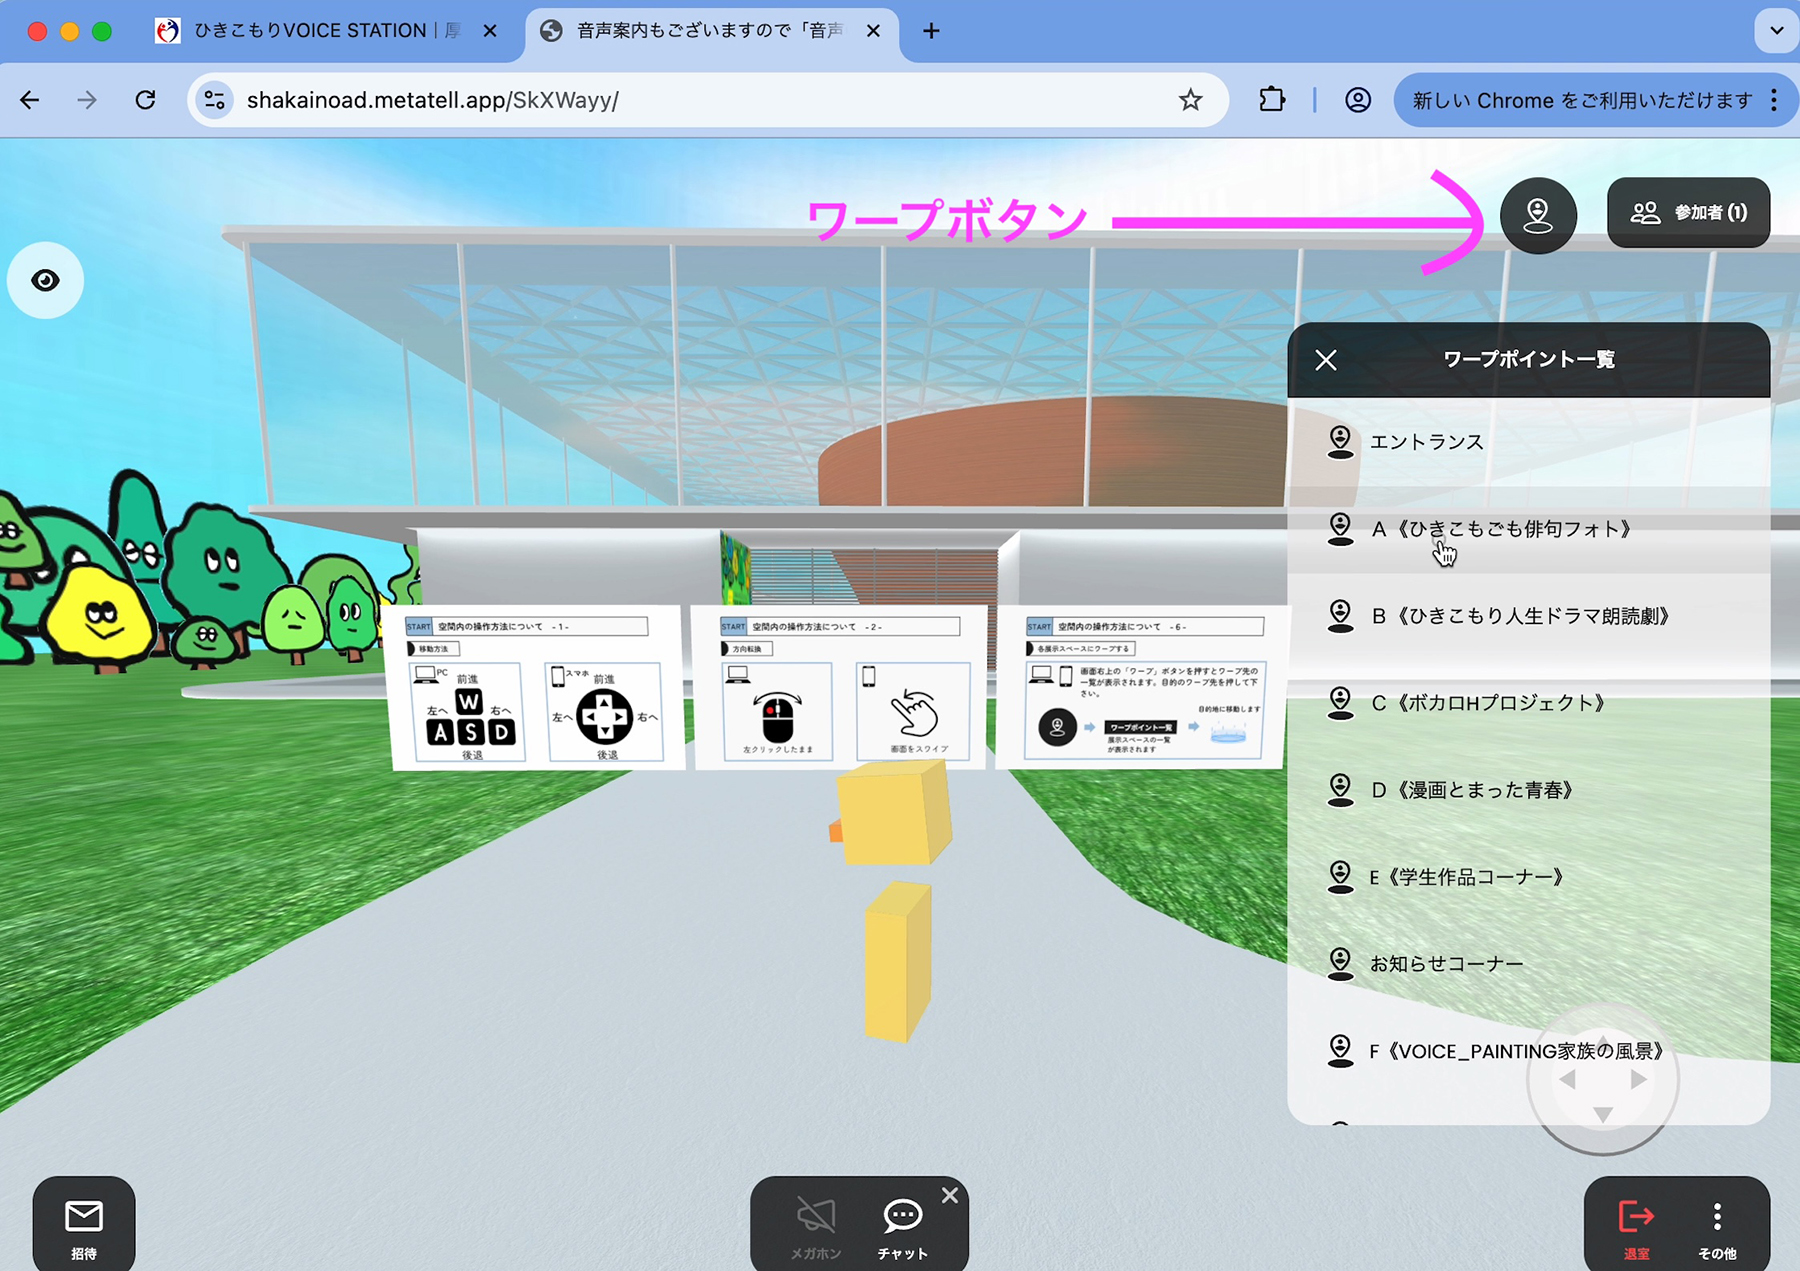This screenshot has height=1271, width=1800.
Task: Warp to C《ボカロHプロジェクト》
Action: tap(1528, 703)
